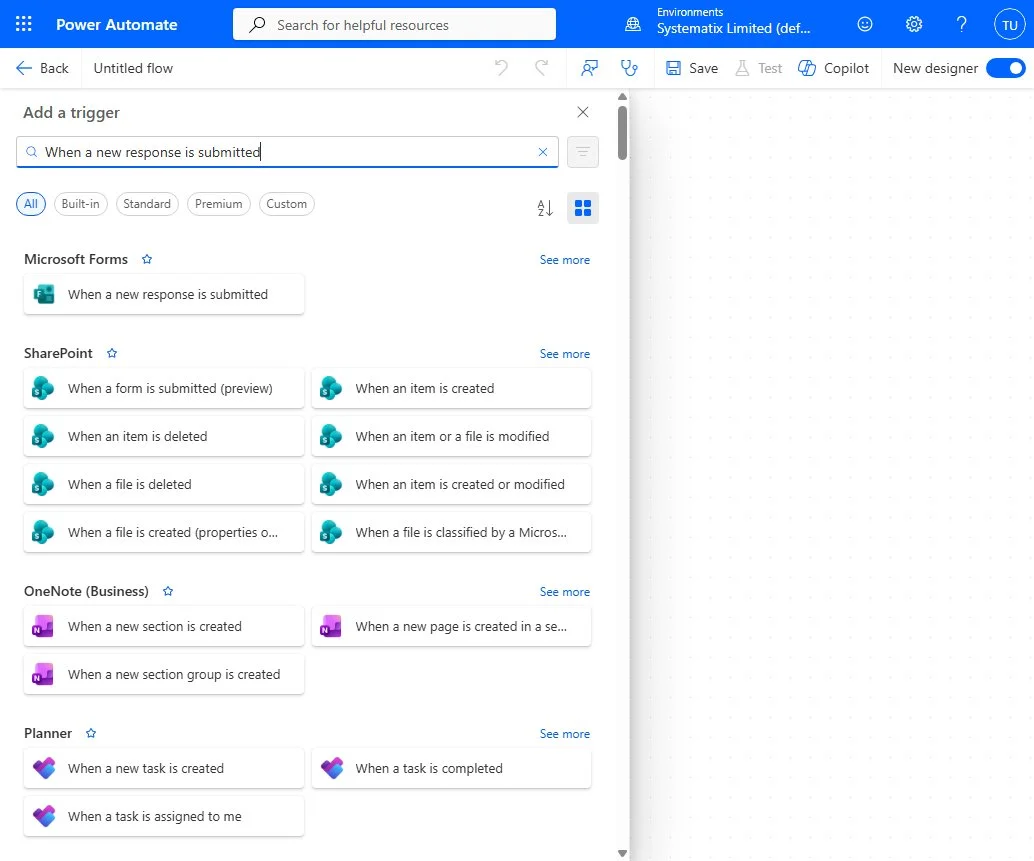The height and width of the screenshot is (861, 1034).
Task: Select When an item is created trigger
Action: tap(451, 389)
